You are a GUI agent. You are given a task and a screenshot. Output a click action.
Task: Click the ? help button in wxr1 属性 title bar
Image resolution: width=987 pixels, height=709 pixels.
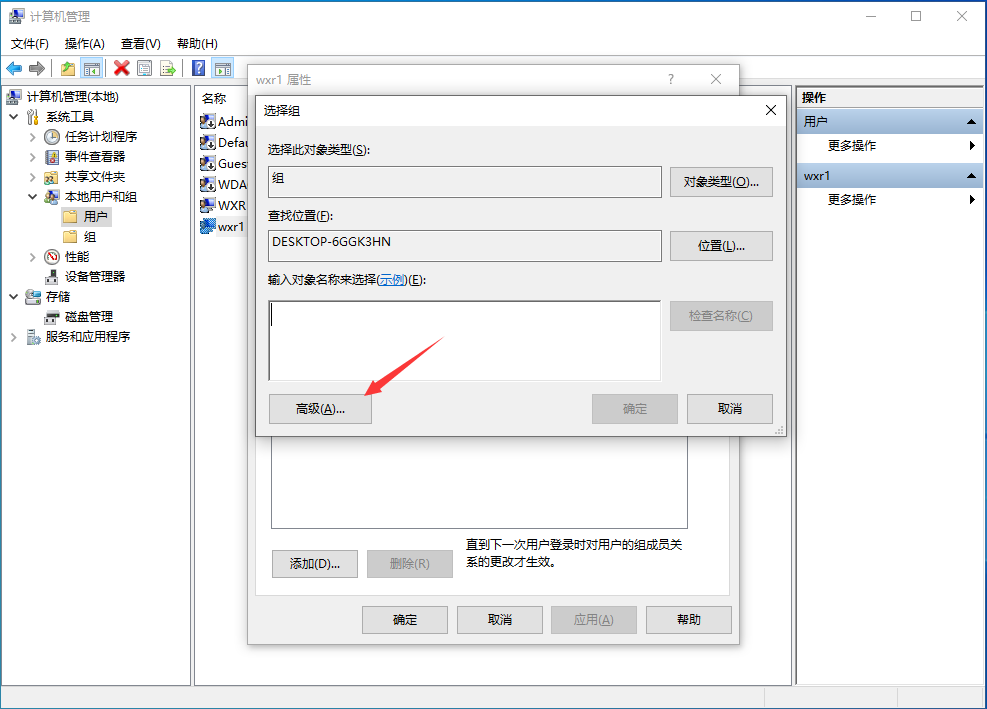670,79
